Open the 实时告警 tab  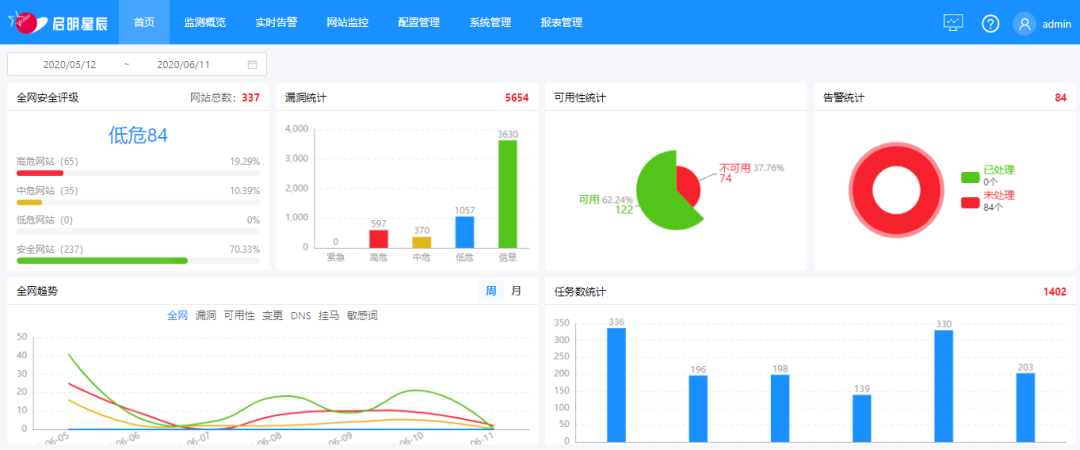pos(276,22)
